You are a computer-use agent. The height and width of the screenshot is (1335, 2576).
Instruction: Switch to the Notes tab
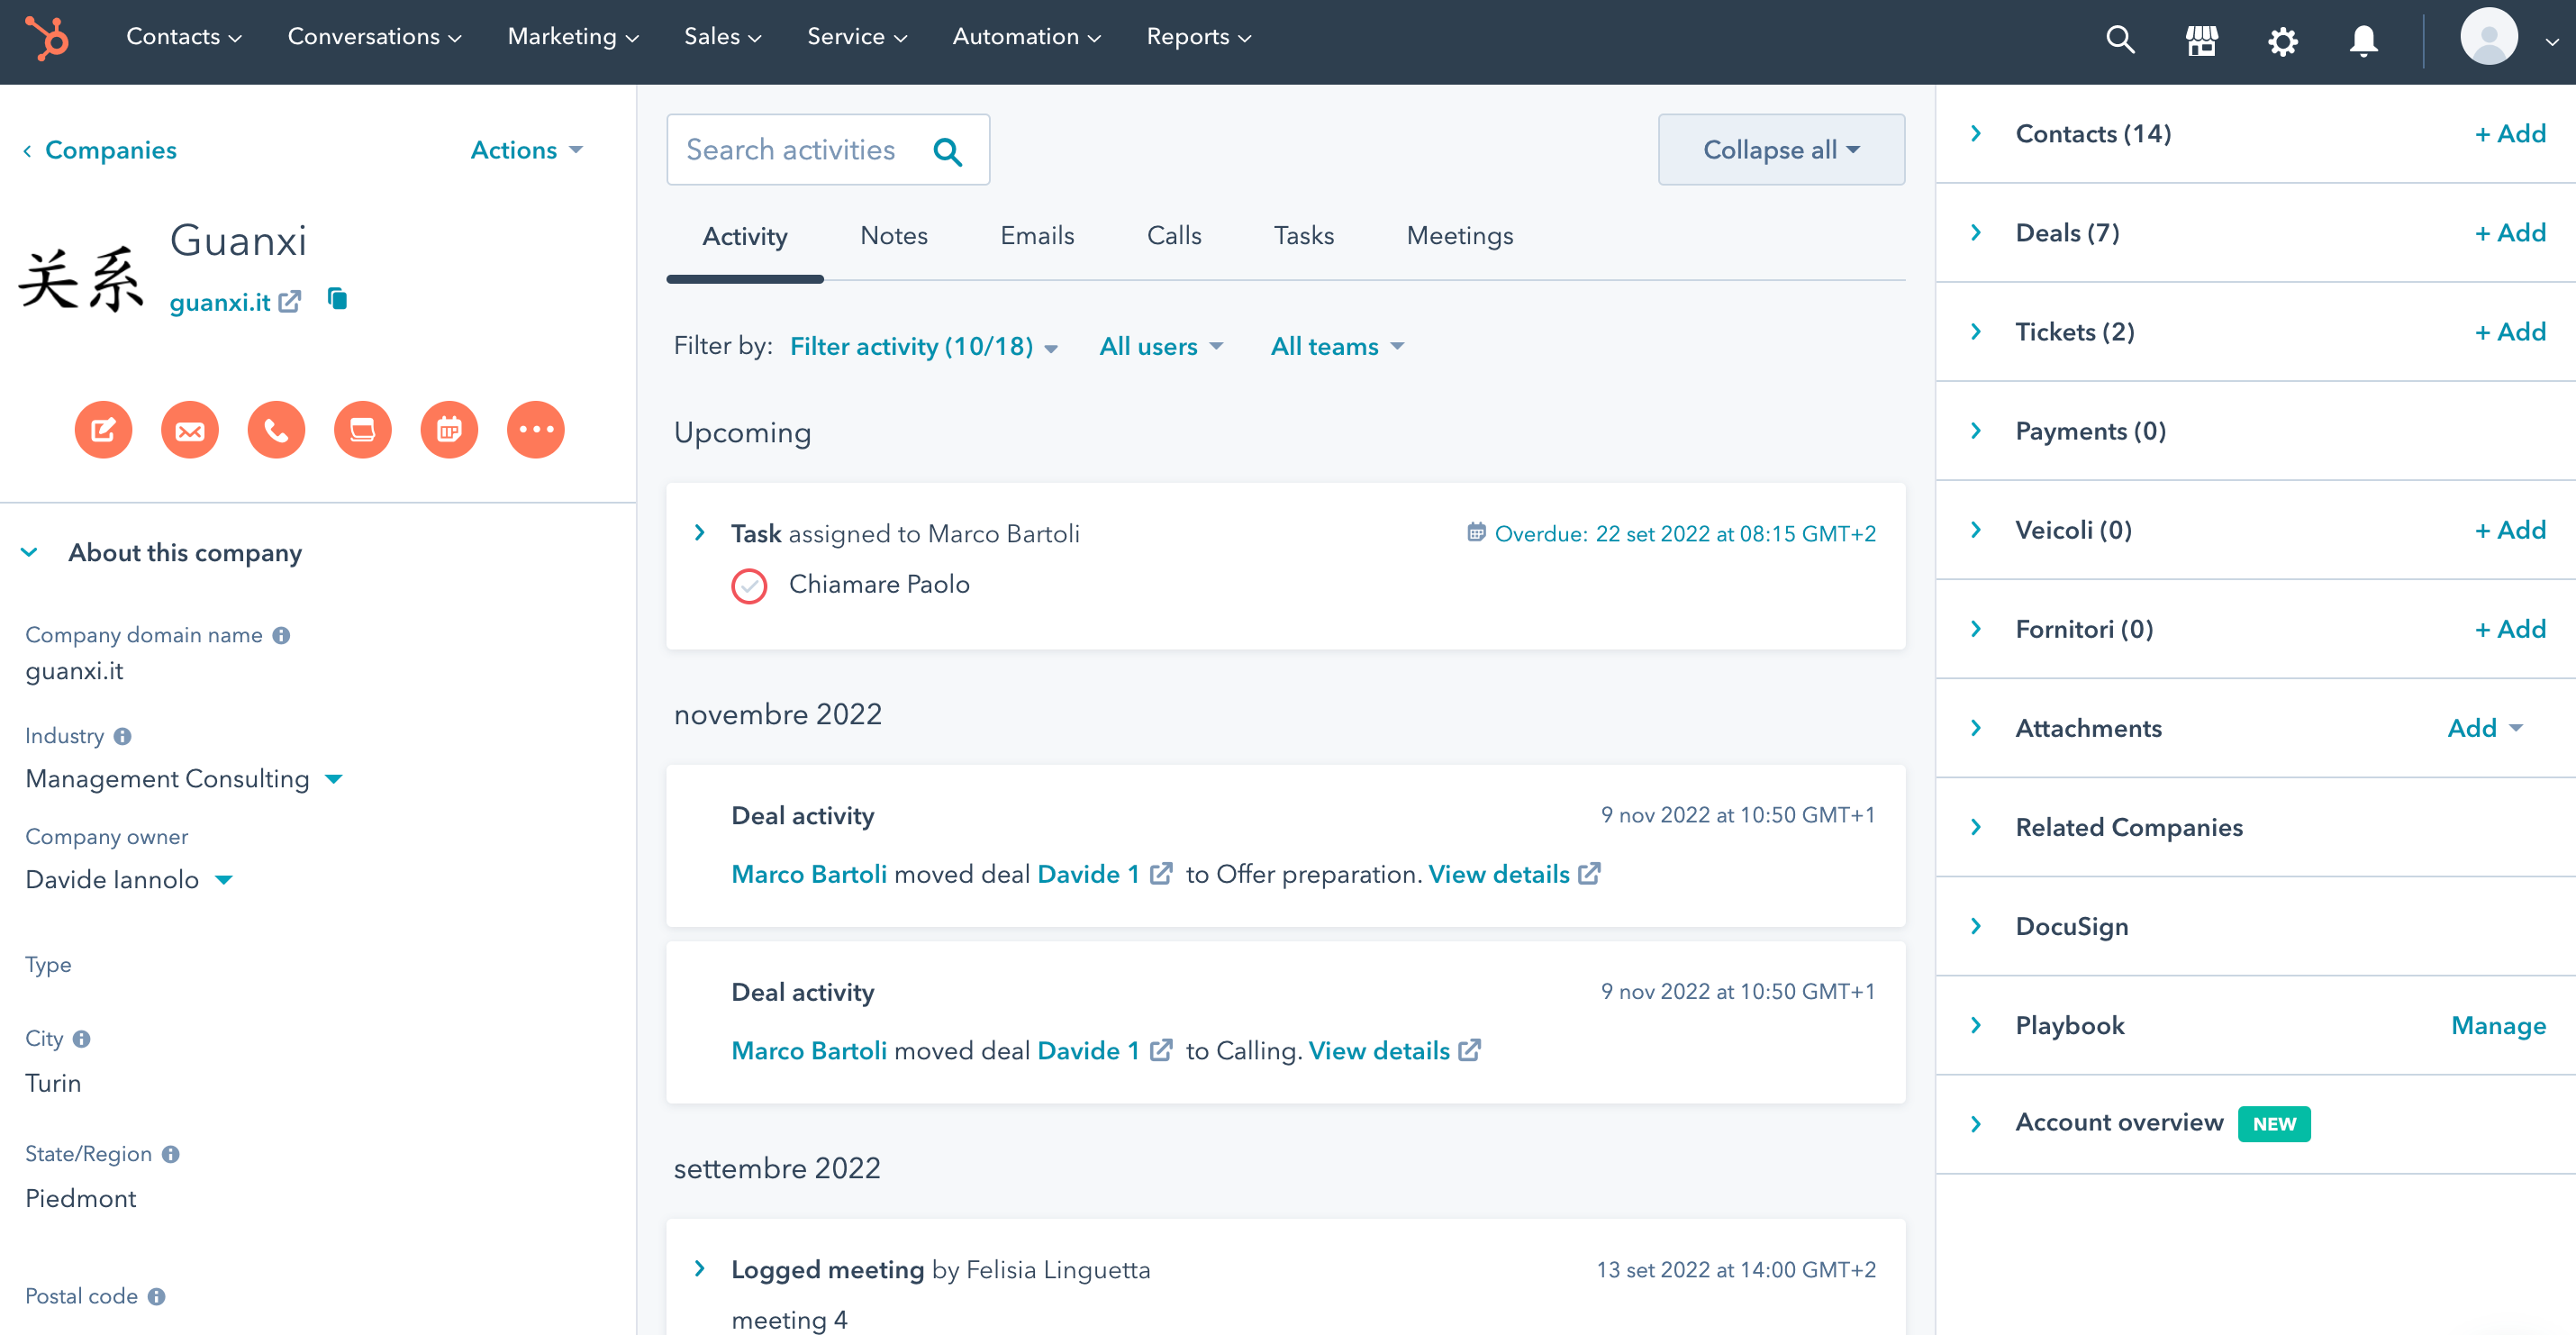894,236
